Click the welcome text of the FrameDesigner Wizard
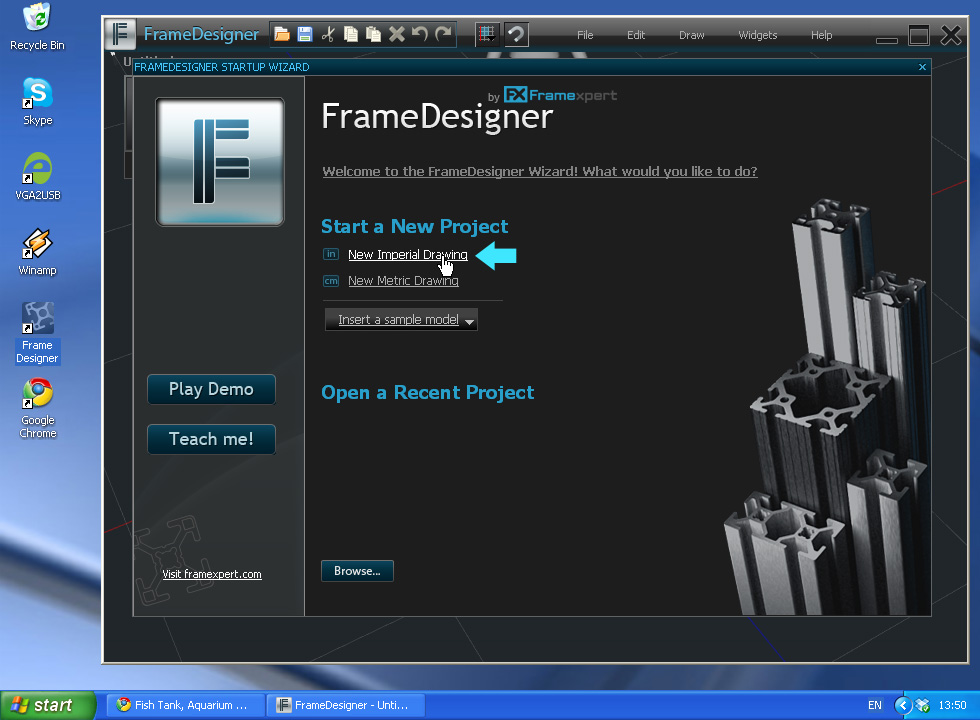980x720 pixels. pyautogui.click(x=540, y=171)
